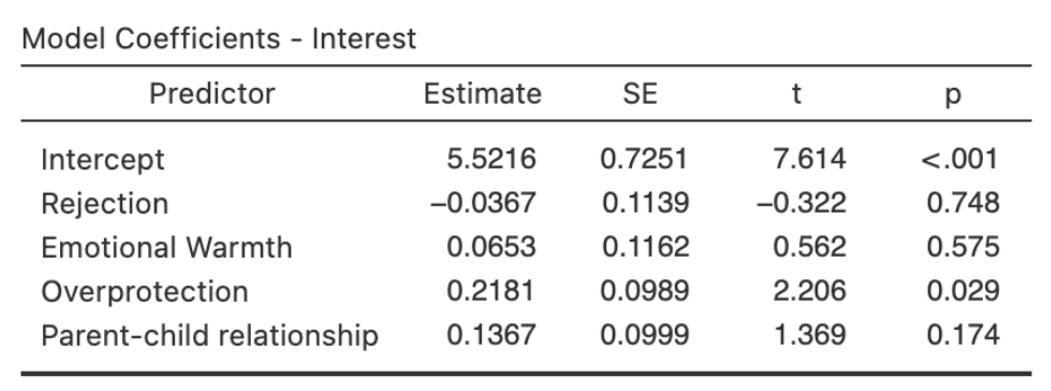Click the Intercept estimate 5.5216

[491, 159]
